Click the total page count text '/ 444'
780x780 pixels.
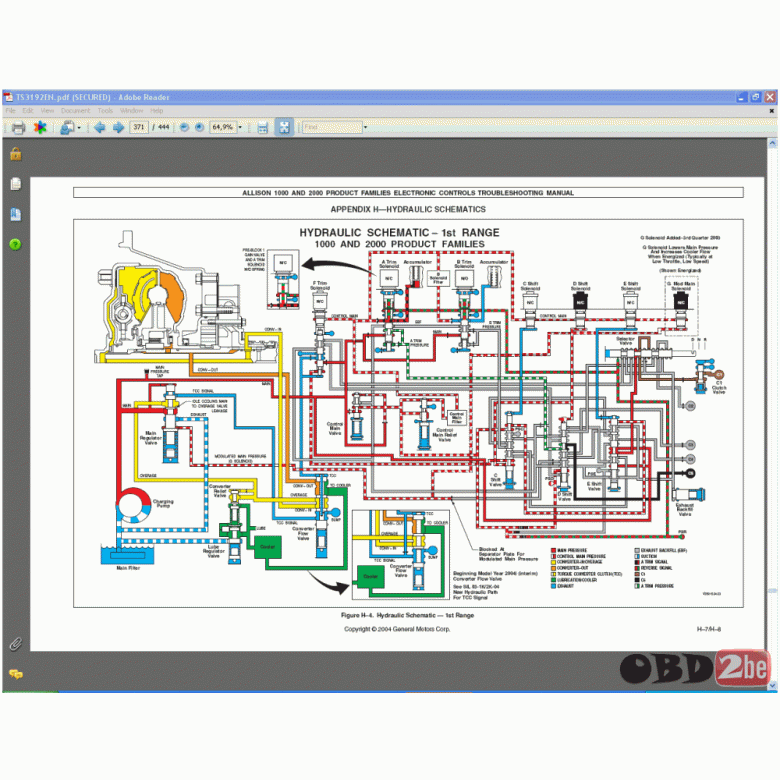click(x=161, y=127)
